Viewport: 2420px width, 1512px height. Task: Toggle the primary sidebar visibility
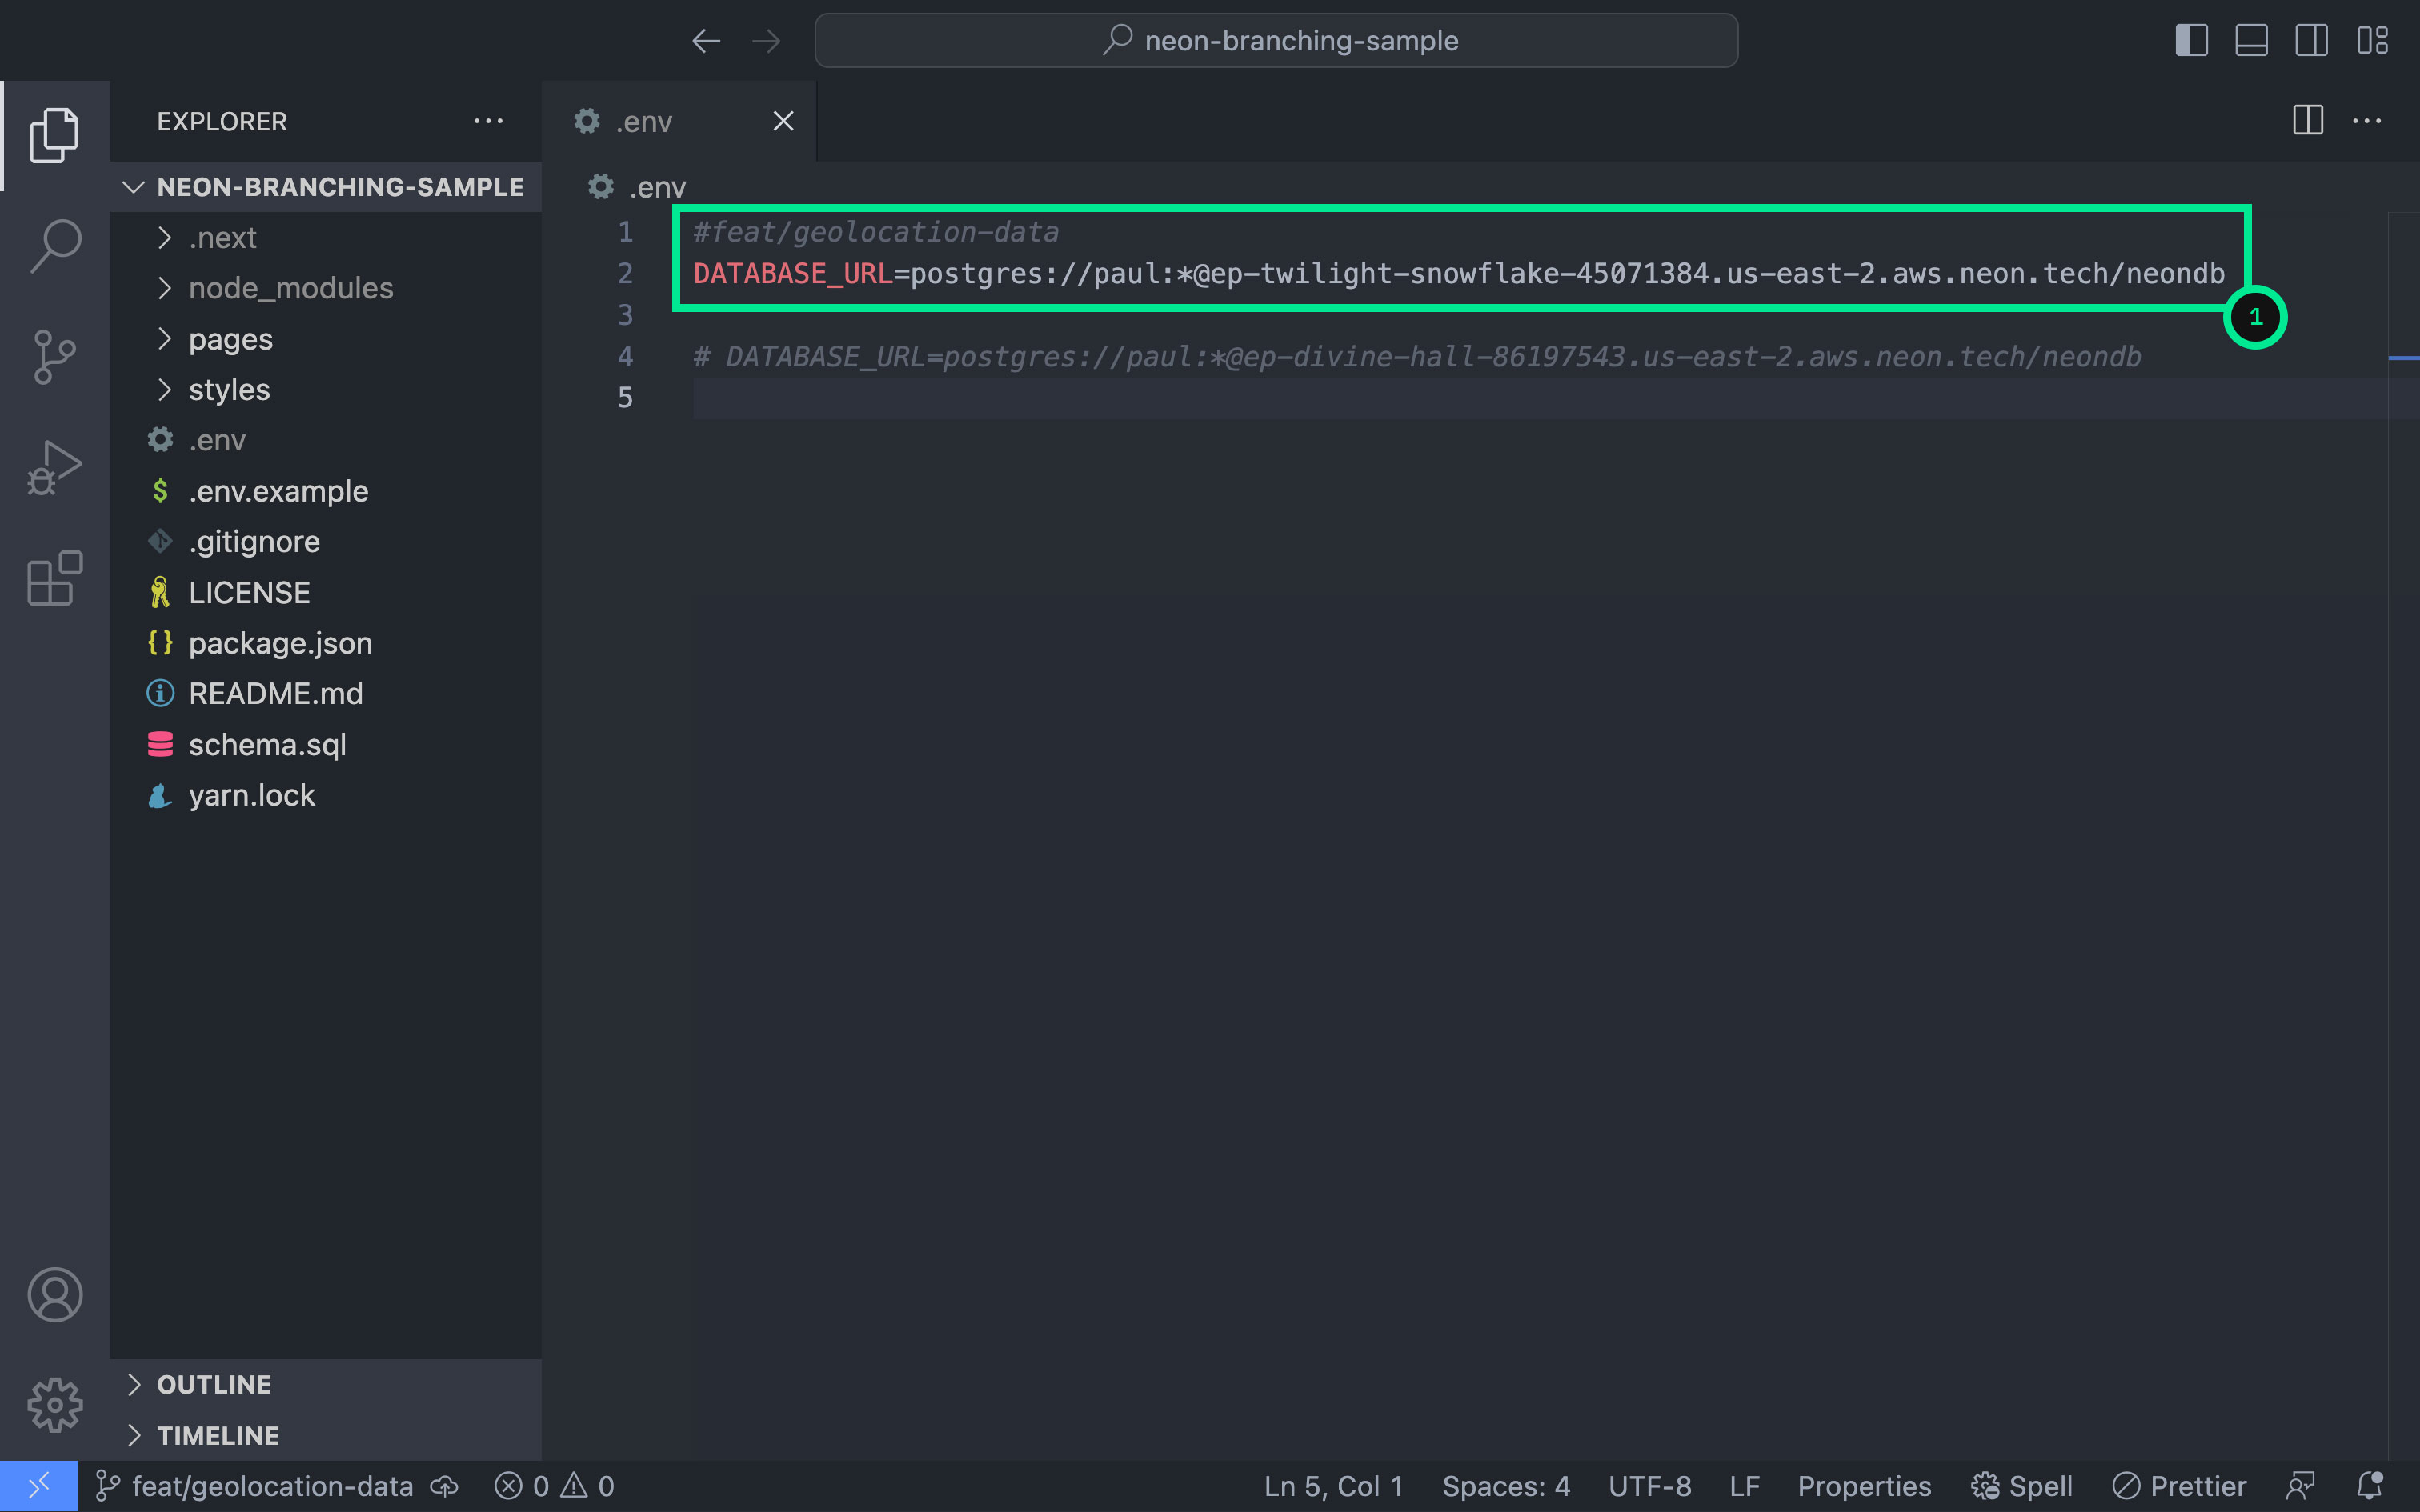click(x=2191, y=40)
